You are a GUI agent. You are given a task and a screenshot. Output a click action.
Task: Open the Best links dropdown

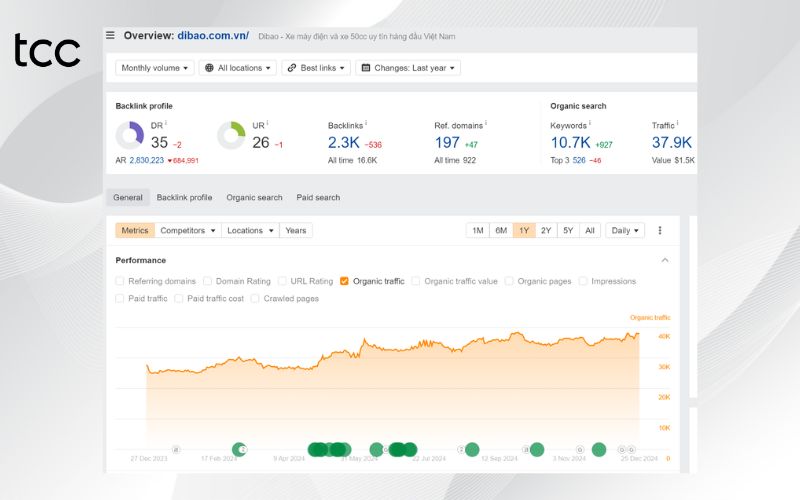pos(316,68)
